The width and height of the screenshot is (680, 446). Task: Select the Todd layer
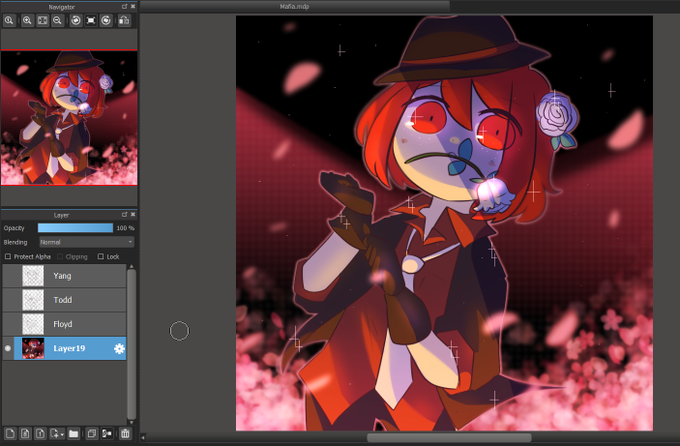64,300
